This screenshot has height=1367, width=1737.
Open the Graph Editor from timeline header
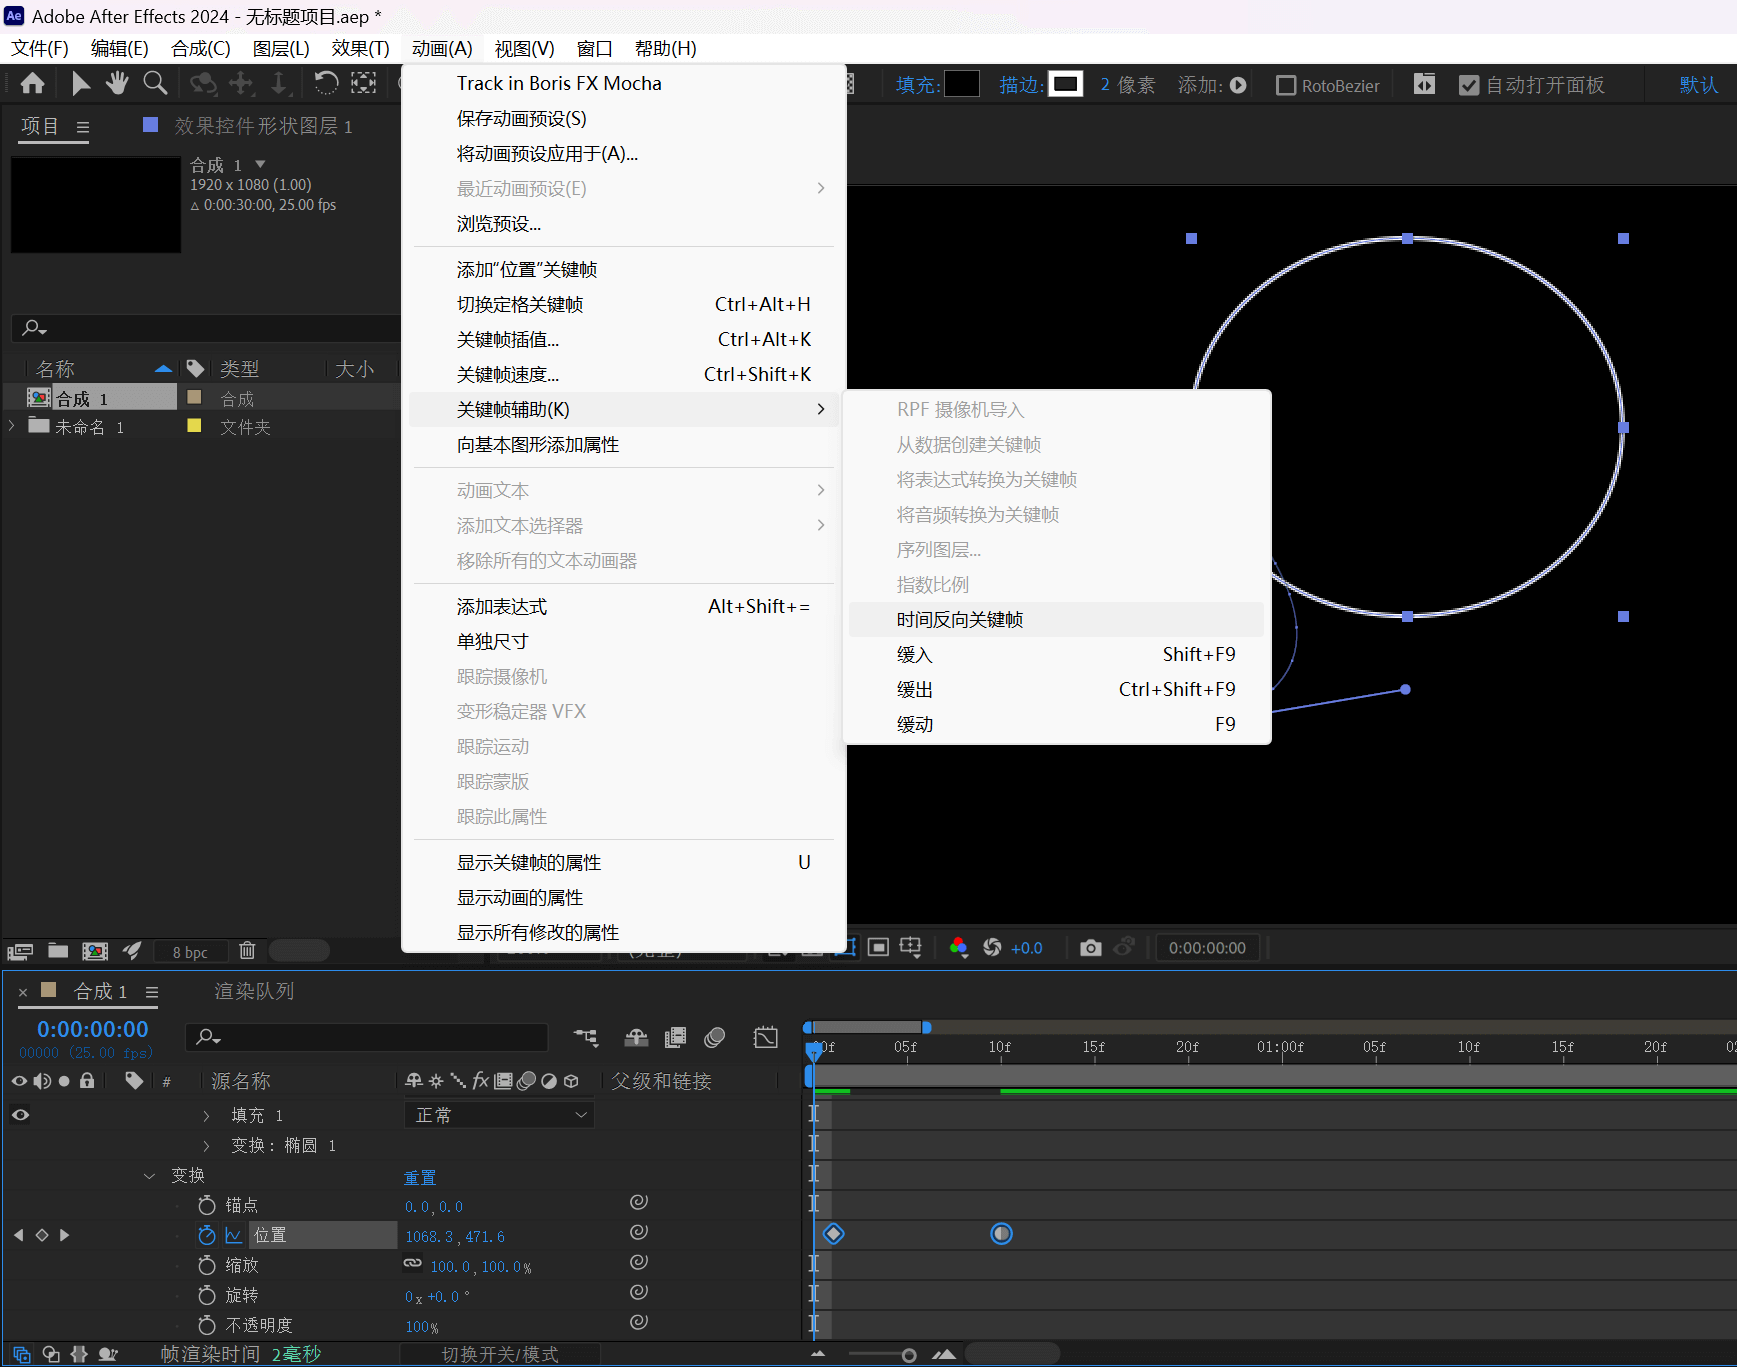pos(766,1038)
